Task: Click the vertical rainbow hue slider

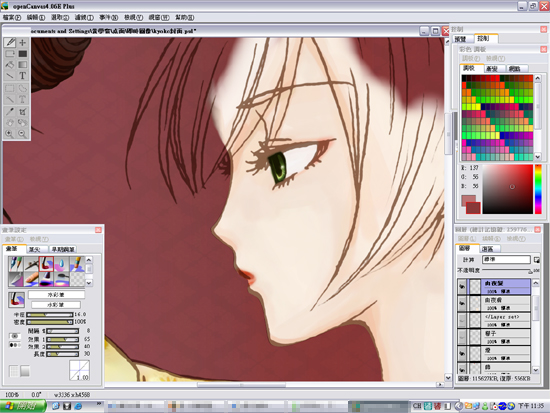Action: click(538, 189)
